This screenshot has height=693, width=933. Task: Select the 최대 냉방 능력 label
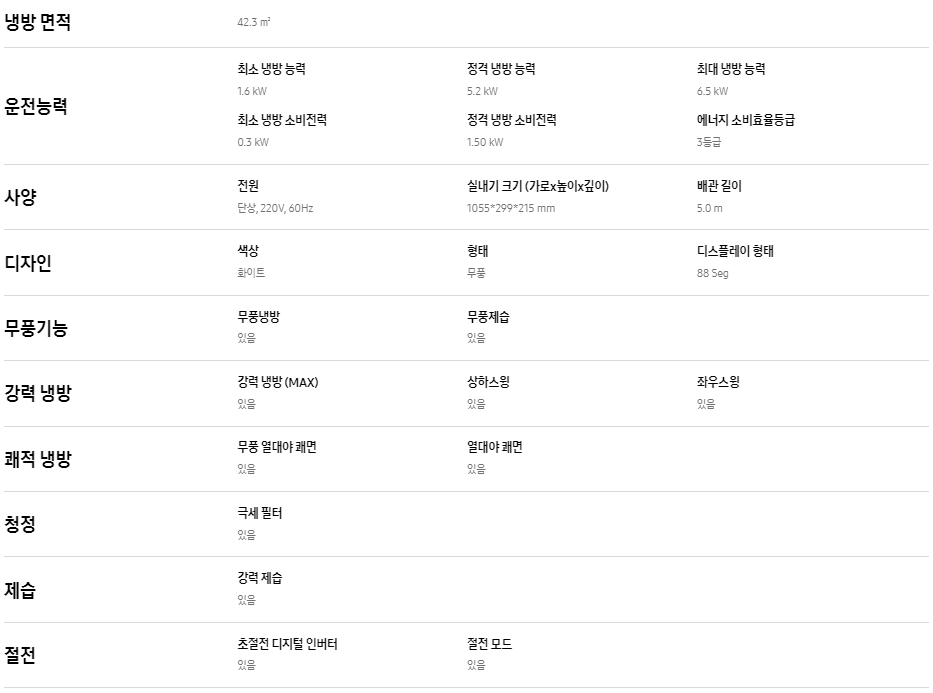(731, 69)
